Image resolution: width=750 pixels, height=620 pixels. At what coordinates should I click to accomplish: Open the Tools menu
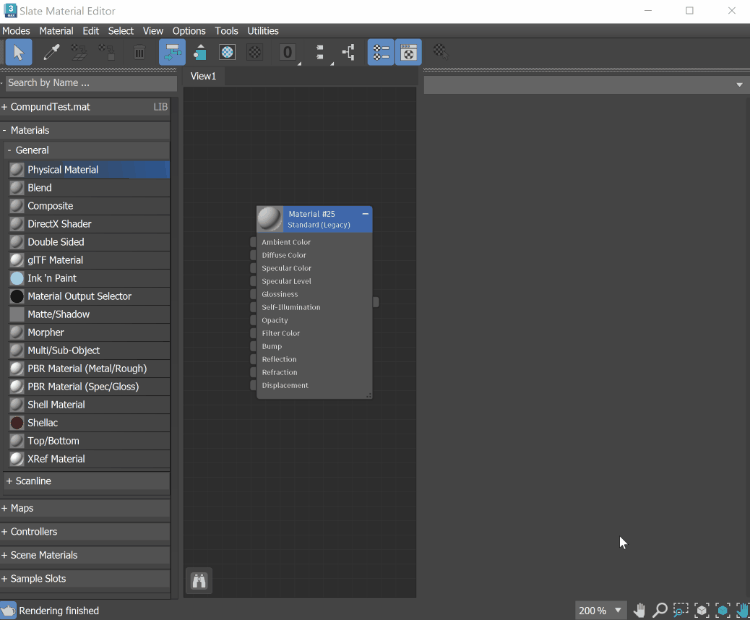coord(226,31)
